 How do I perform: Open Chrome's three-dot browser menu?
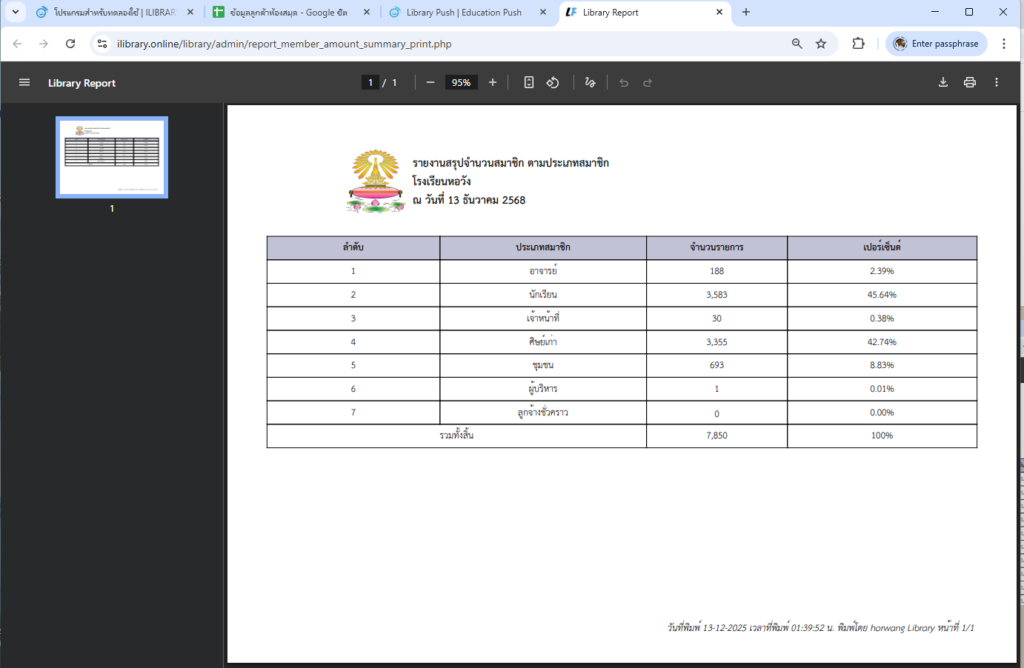(x=1005, y=44)
